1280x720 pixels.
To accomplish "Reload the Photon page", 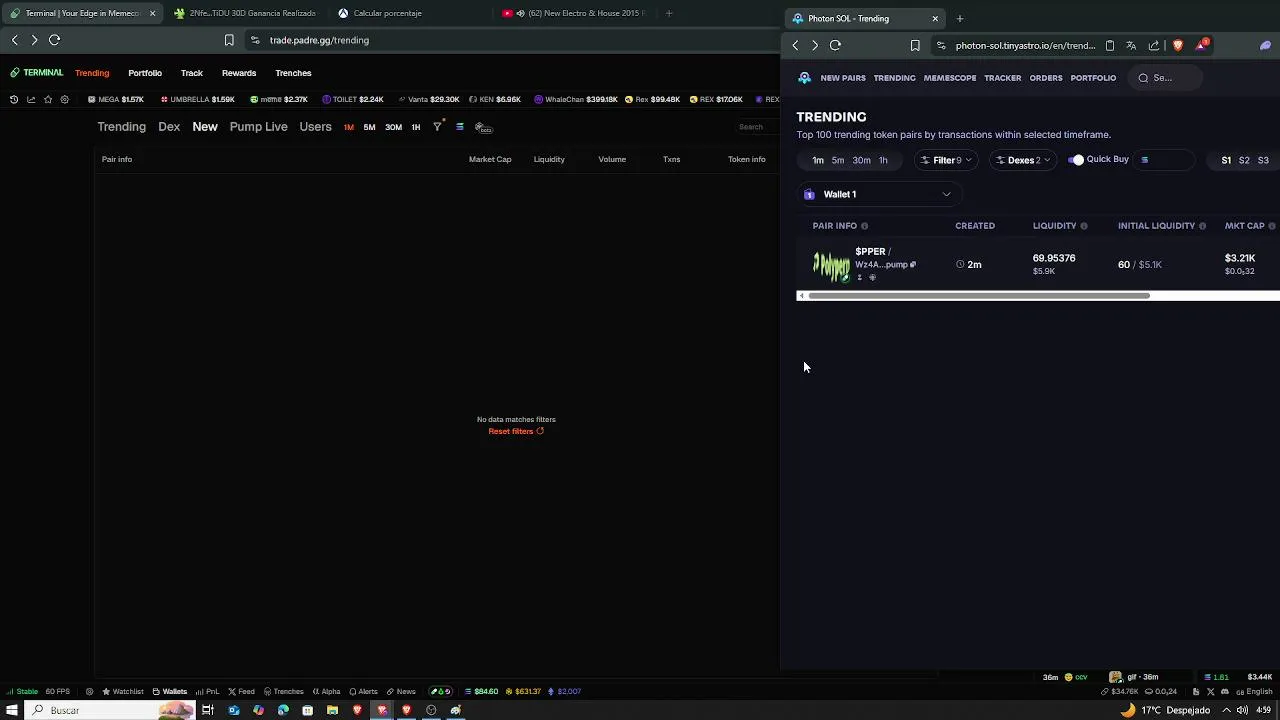I will pos(835,45).
